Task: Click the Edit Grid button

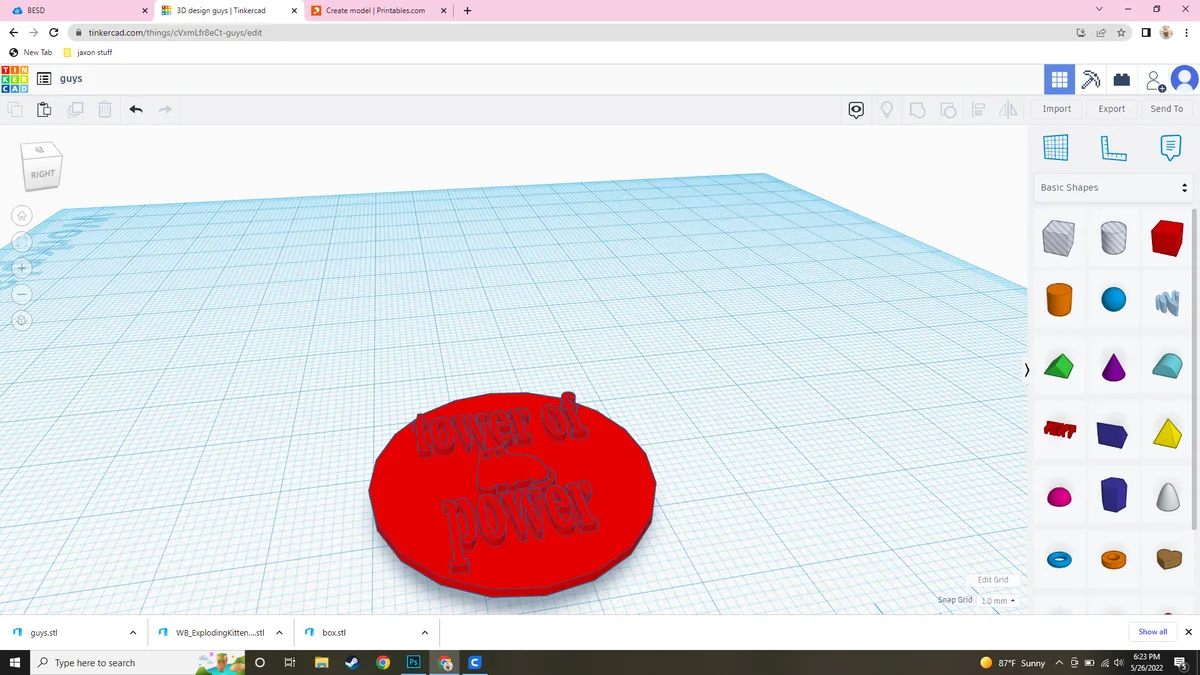Action: coord(993,580)
